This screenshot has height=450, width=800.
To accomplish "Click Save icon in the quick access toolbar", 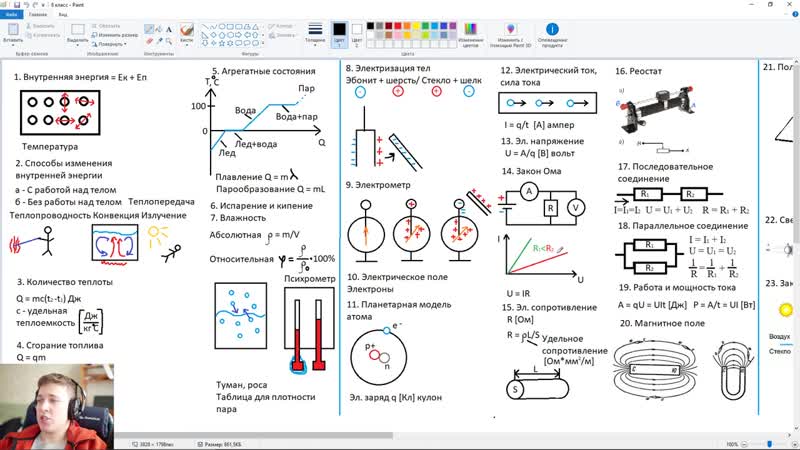I will point(17,5).
